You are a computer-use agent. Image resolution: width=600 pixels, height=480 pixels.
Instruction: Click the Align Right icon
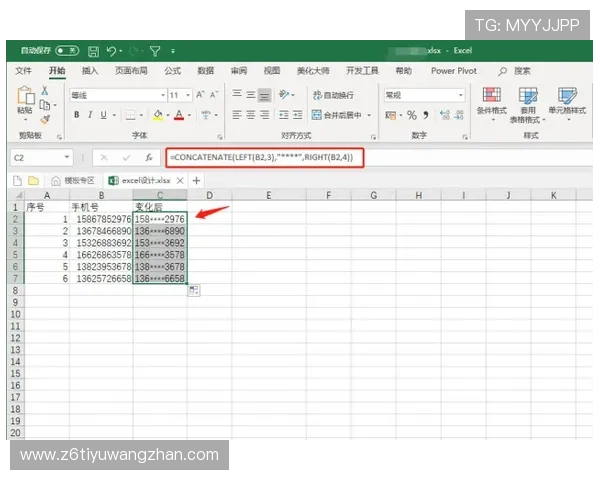264,114
